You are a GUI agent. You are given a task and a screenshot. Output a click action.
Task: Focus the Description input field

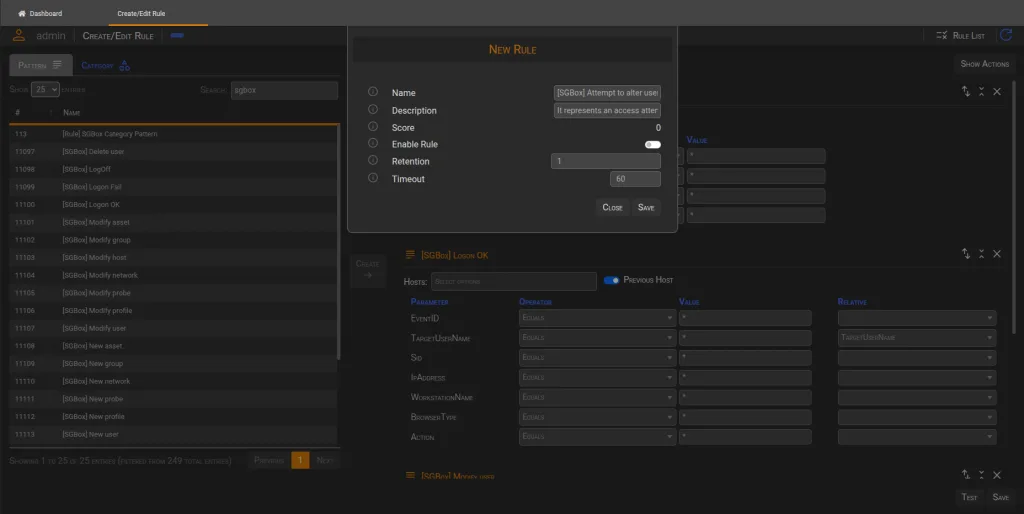(x=607, y=110)
